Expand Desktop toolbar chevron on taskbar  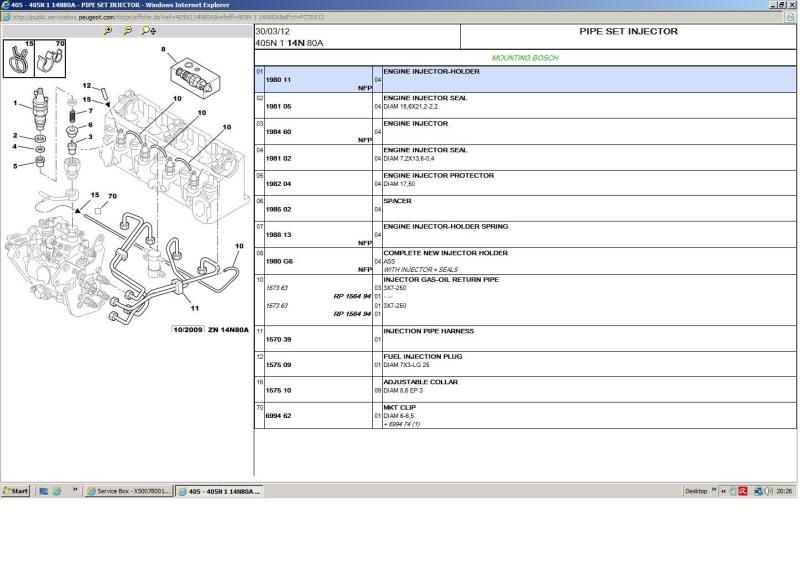[714, 490]
